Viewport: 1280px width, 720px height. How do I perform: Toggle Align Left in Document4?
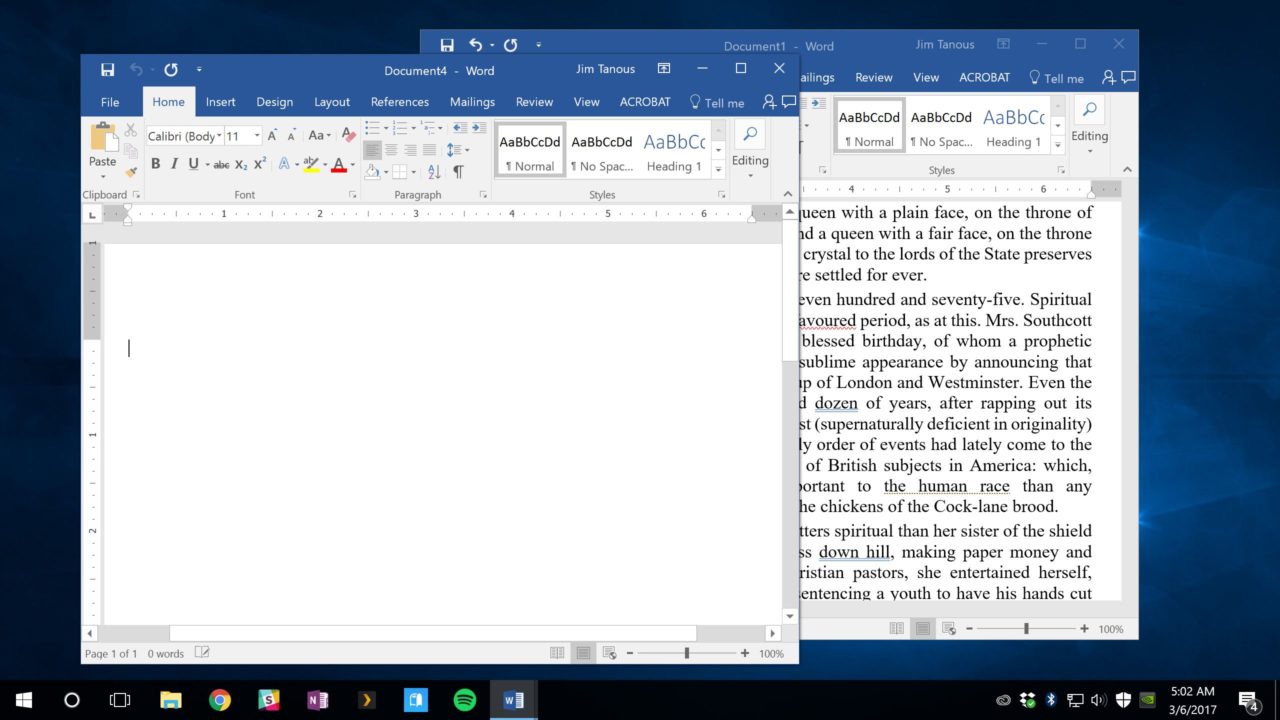(372, 150)
